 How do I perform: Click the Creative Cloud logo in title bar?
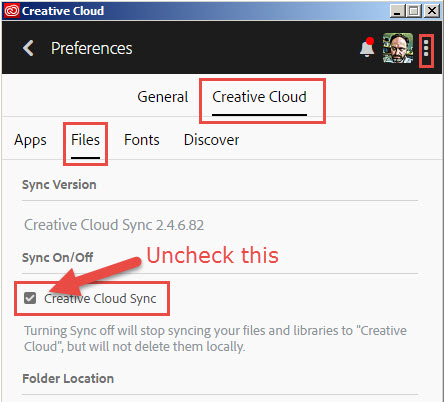pyautogui.click(x=12, y=11)
